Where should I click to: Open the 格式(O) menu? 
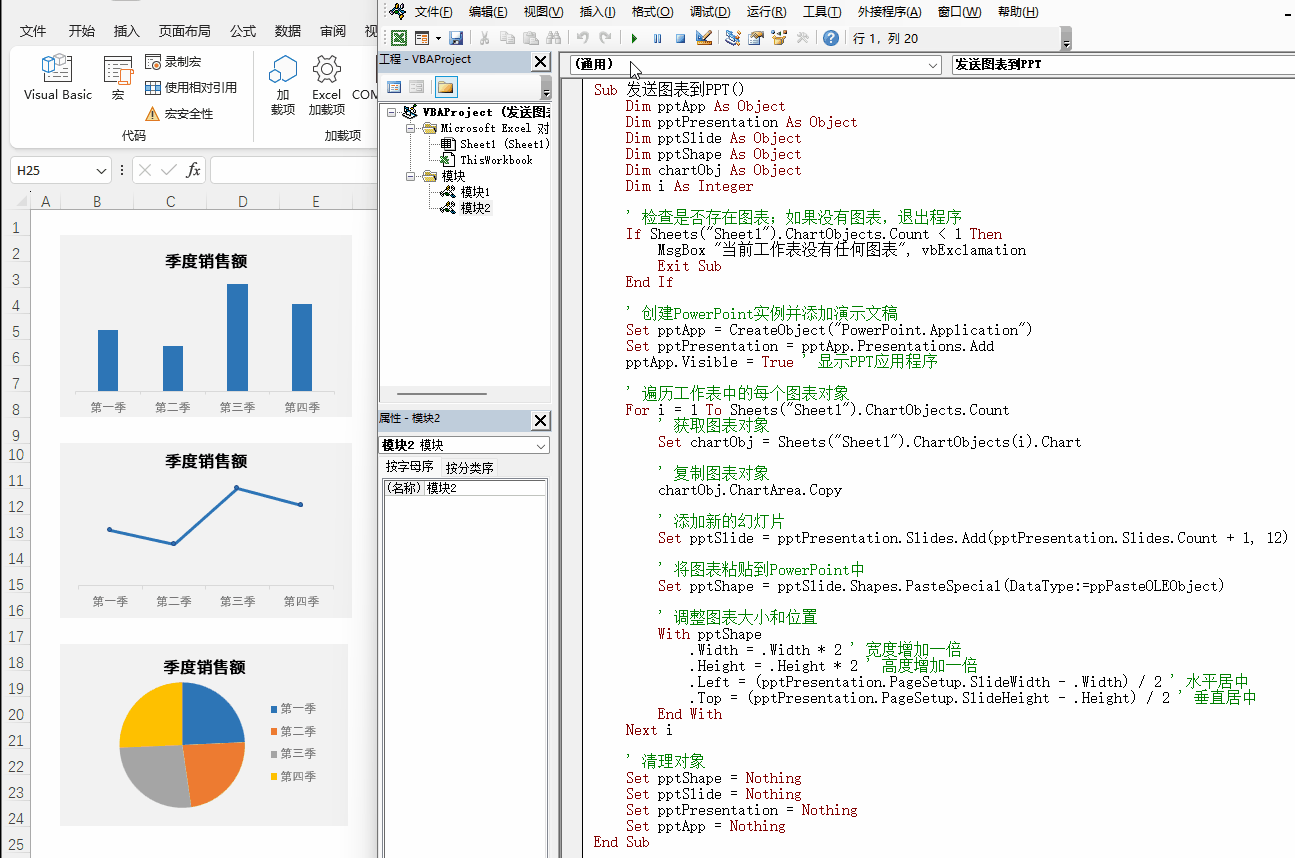652,12
